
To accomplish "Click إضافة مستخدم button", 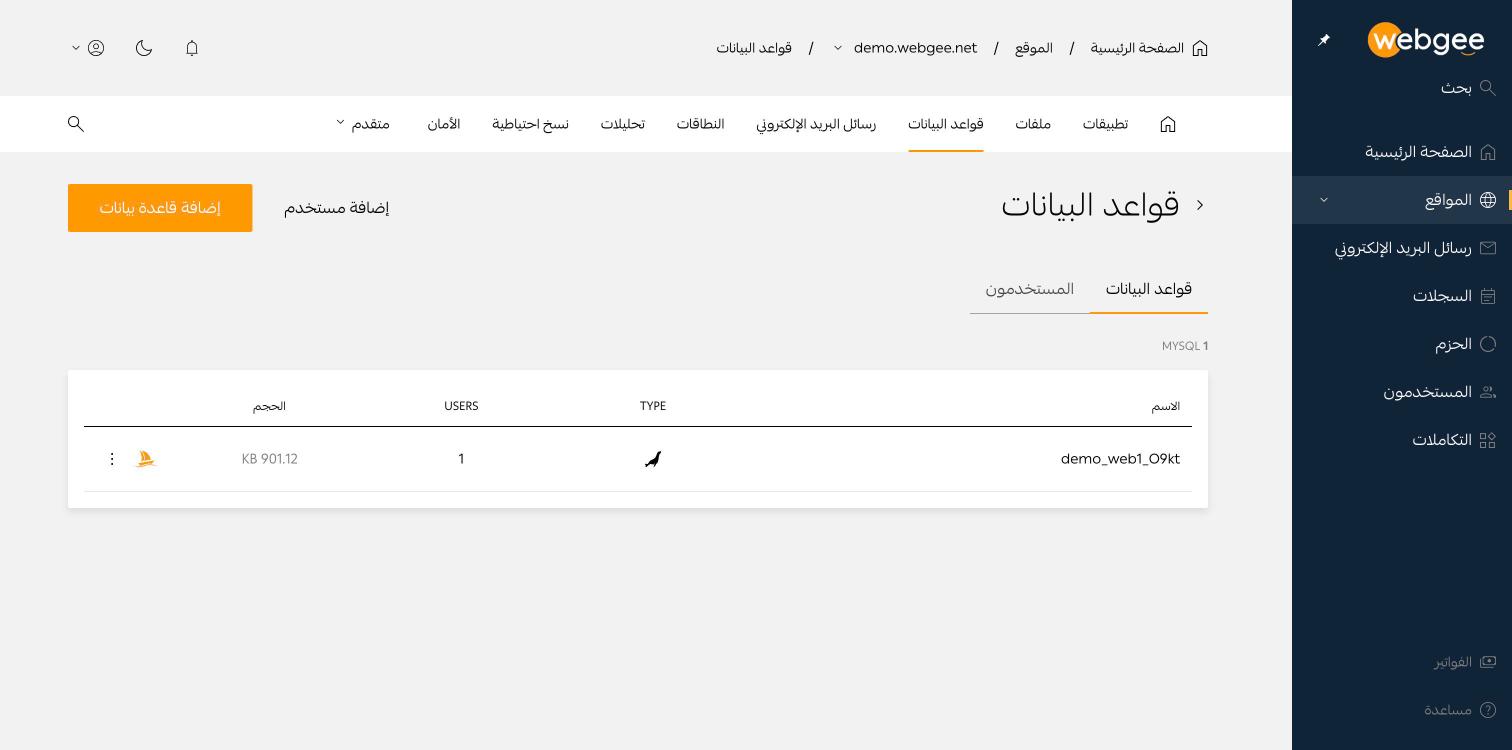I will pyautogui.click(x=336, y=208).
